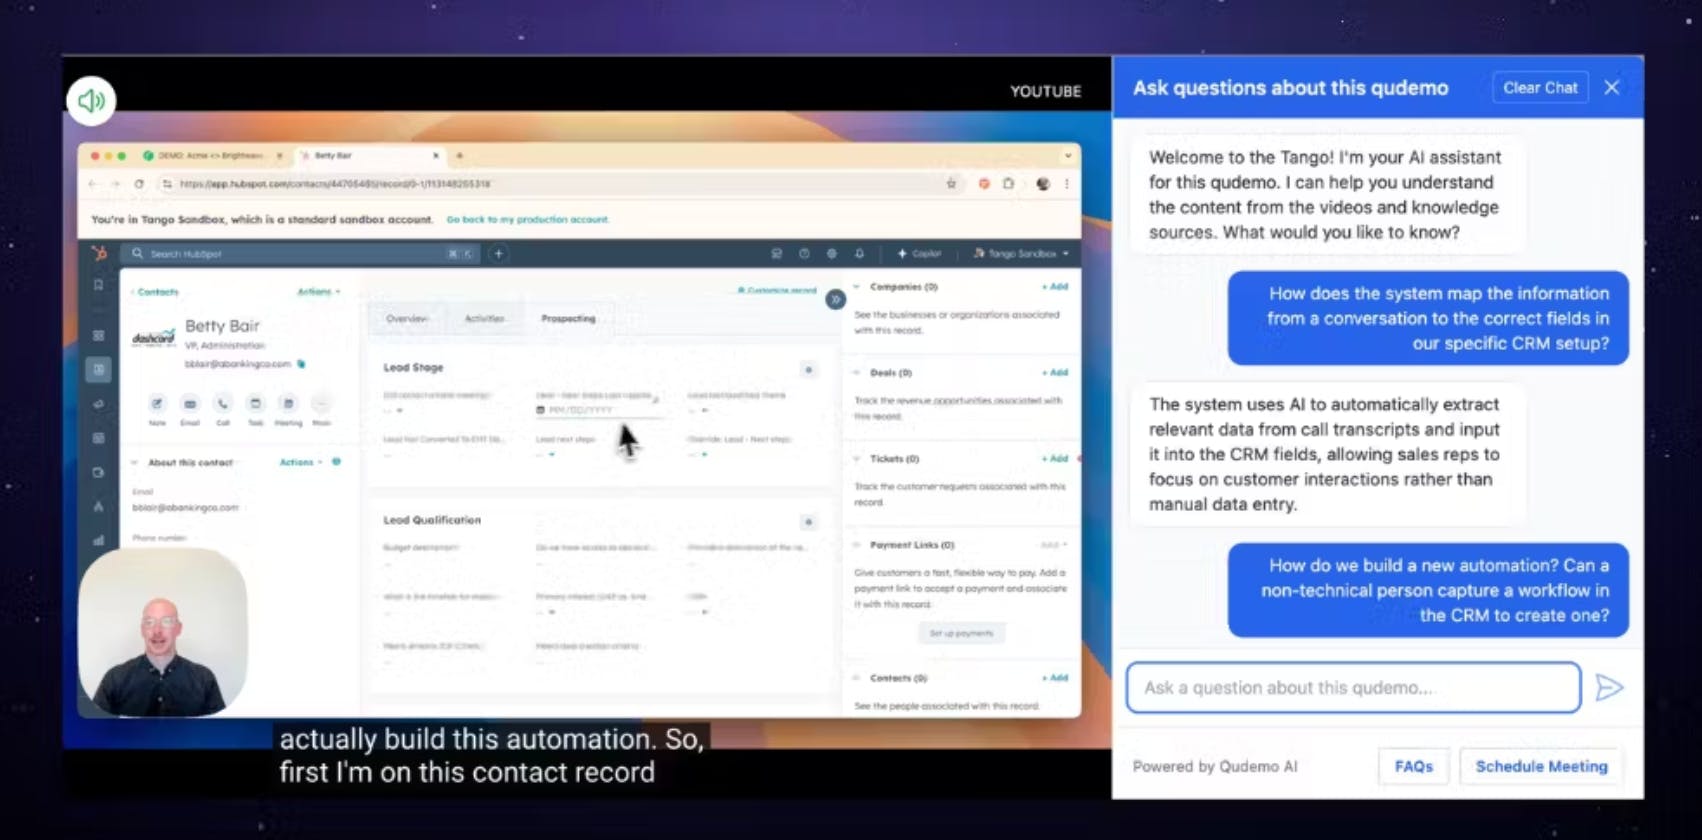The image size is (1702, 840).
Task: Click the Schedule Meeting button
Action: [1541, 766]
